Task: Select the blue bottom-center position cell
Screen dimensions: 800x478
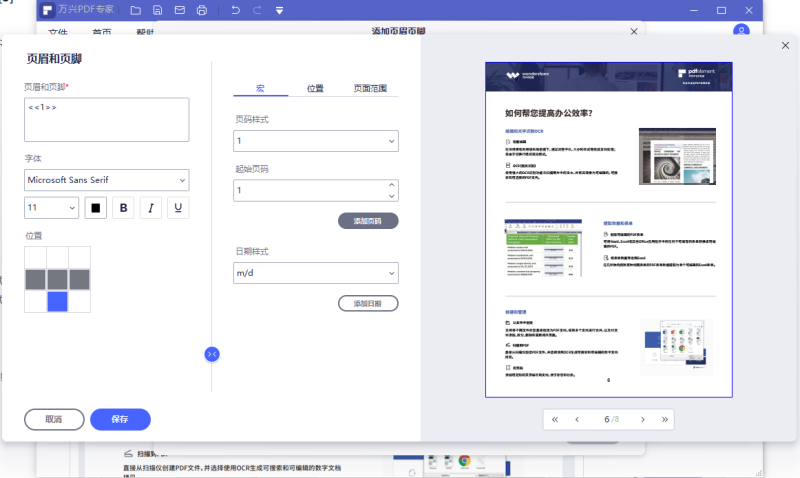Action: (x=57, y=301)
